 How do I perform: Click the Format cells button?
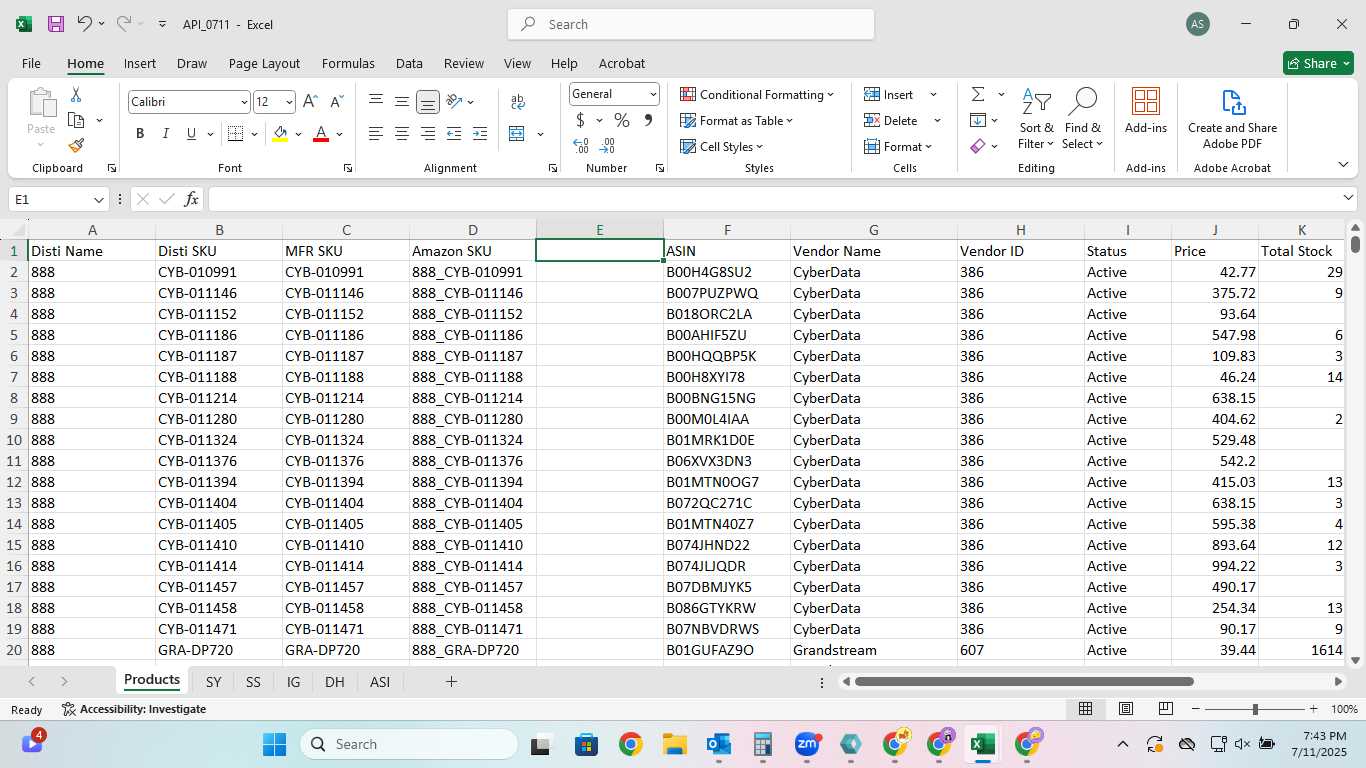tap(897, 146)
